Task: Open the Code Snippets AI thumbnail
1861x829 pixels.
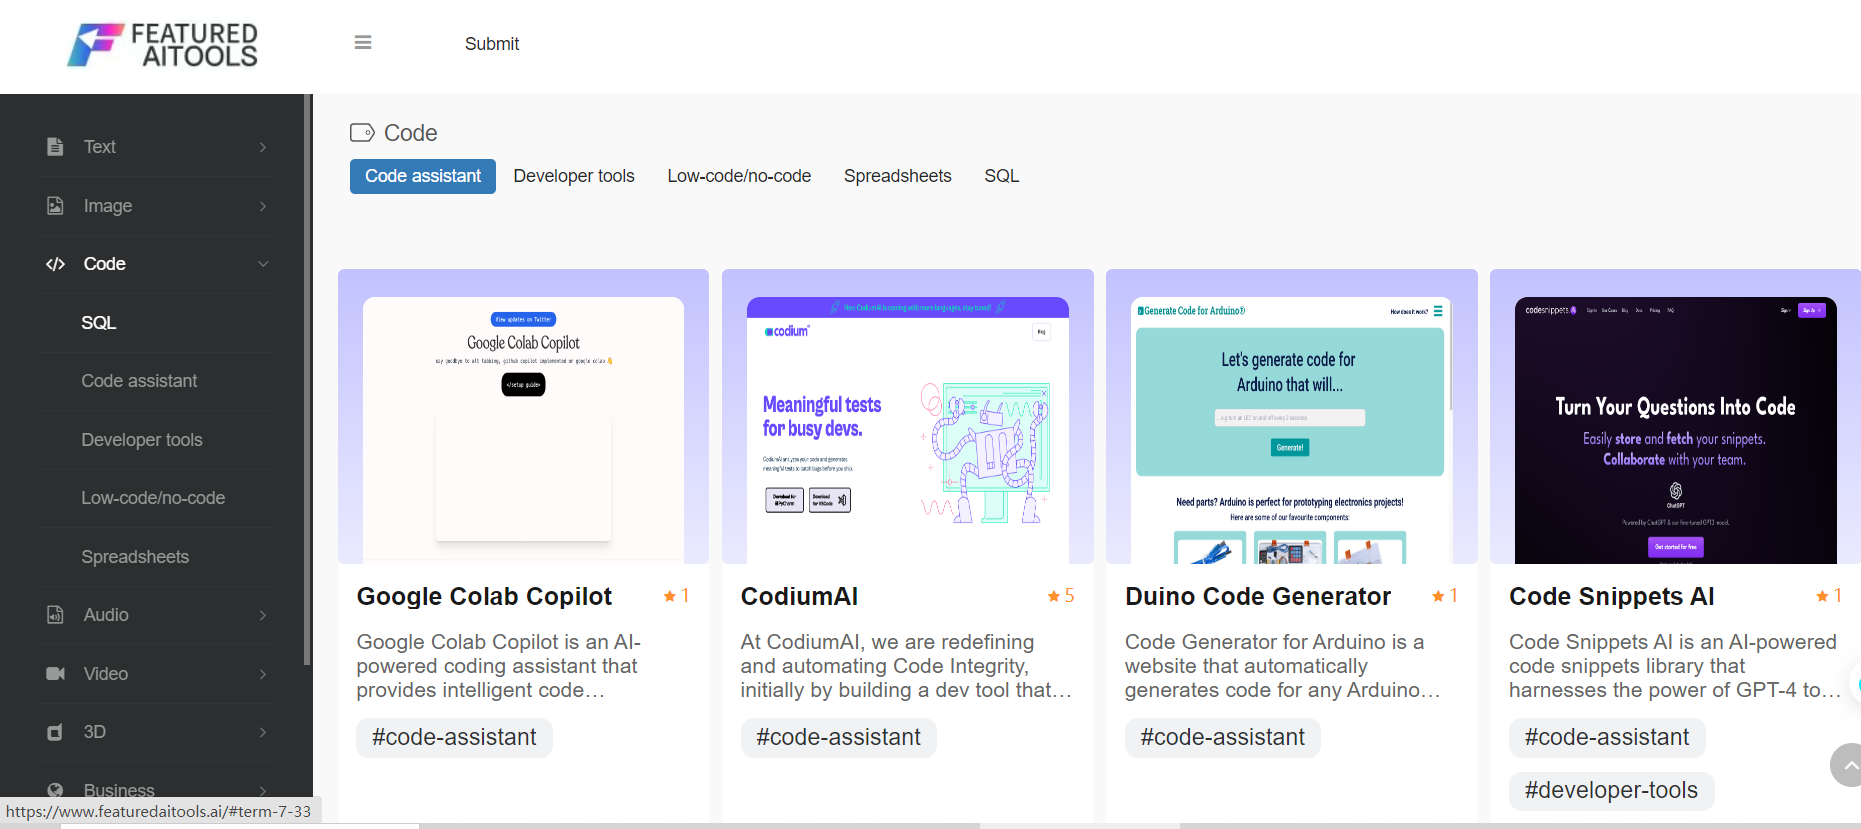Action: click(x=1675, y=416)
